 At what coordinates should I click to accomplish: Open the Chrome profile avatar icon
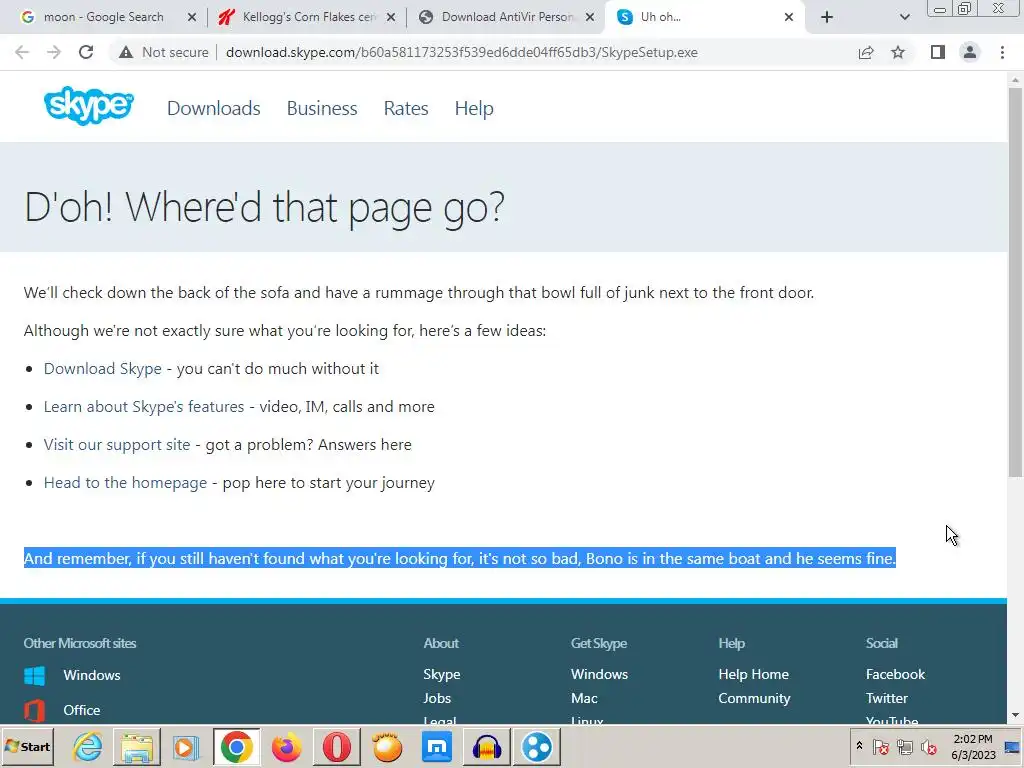(x=970, y=52)
